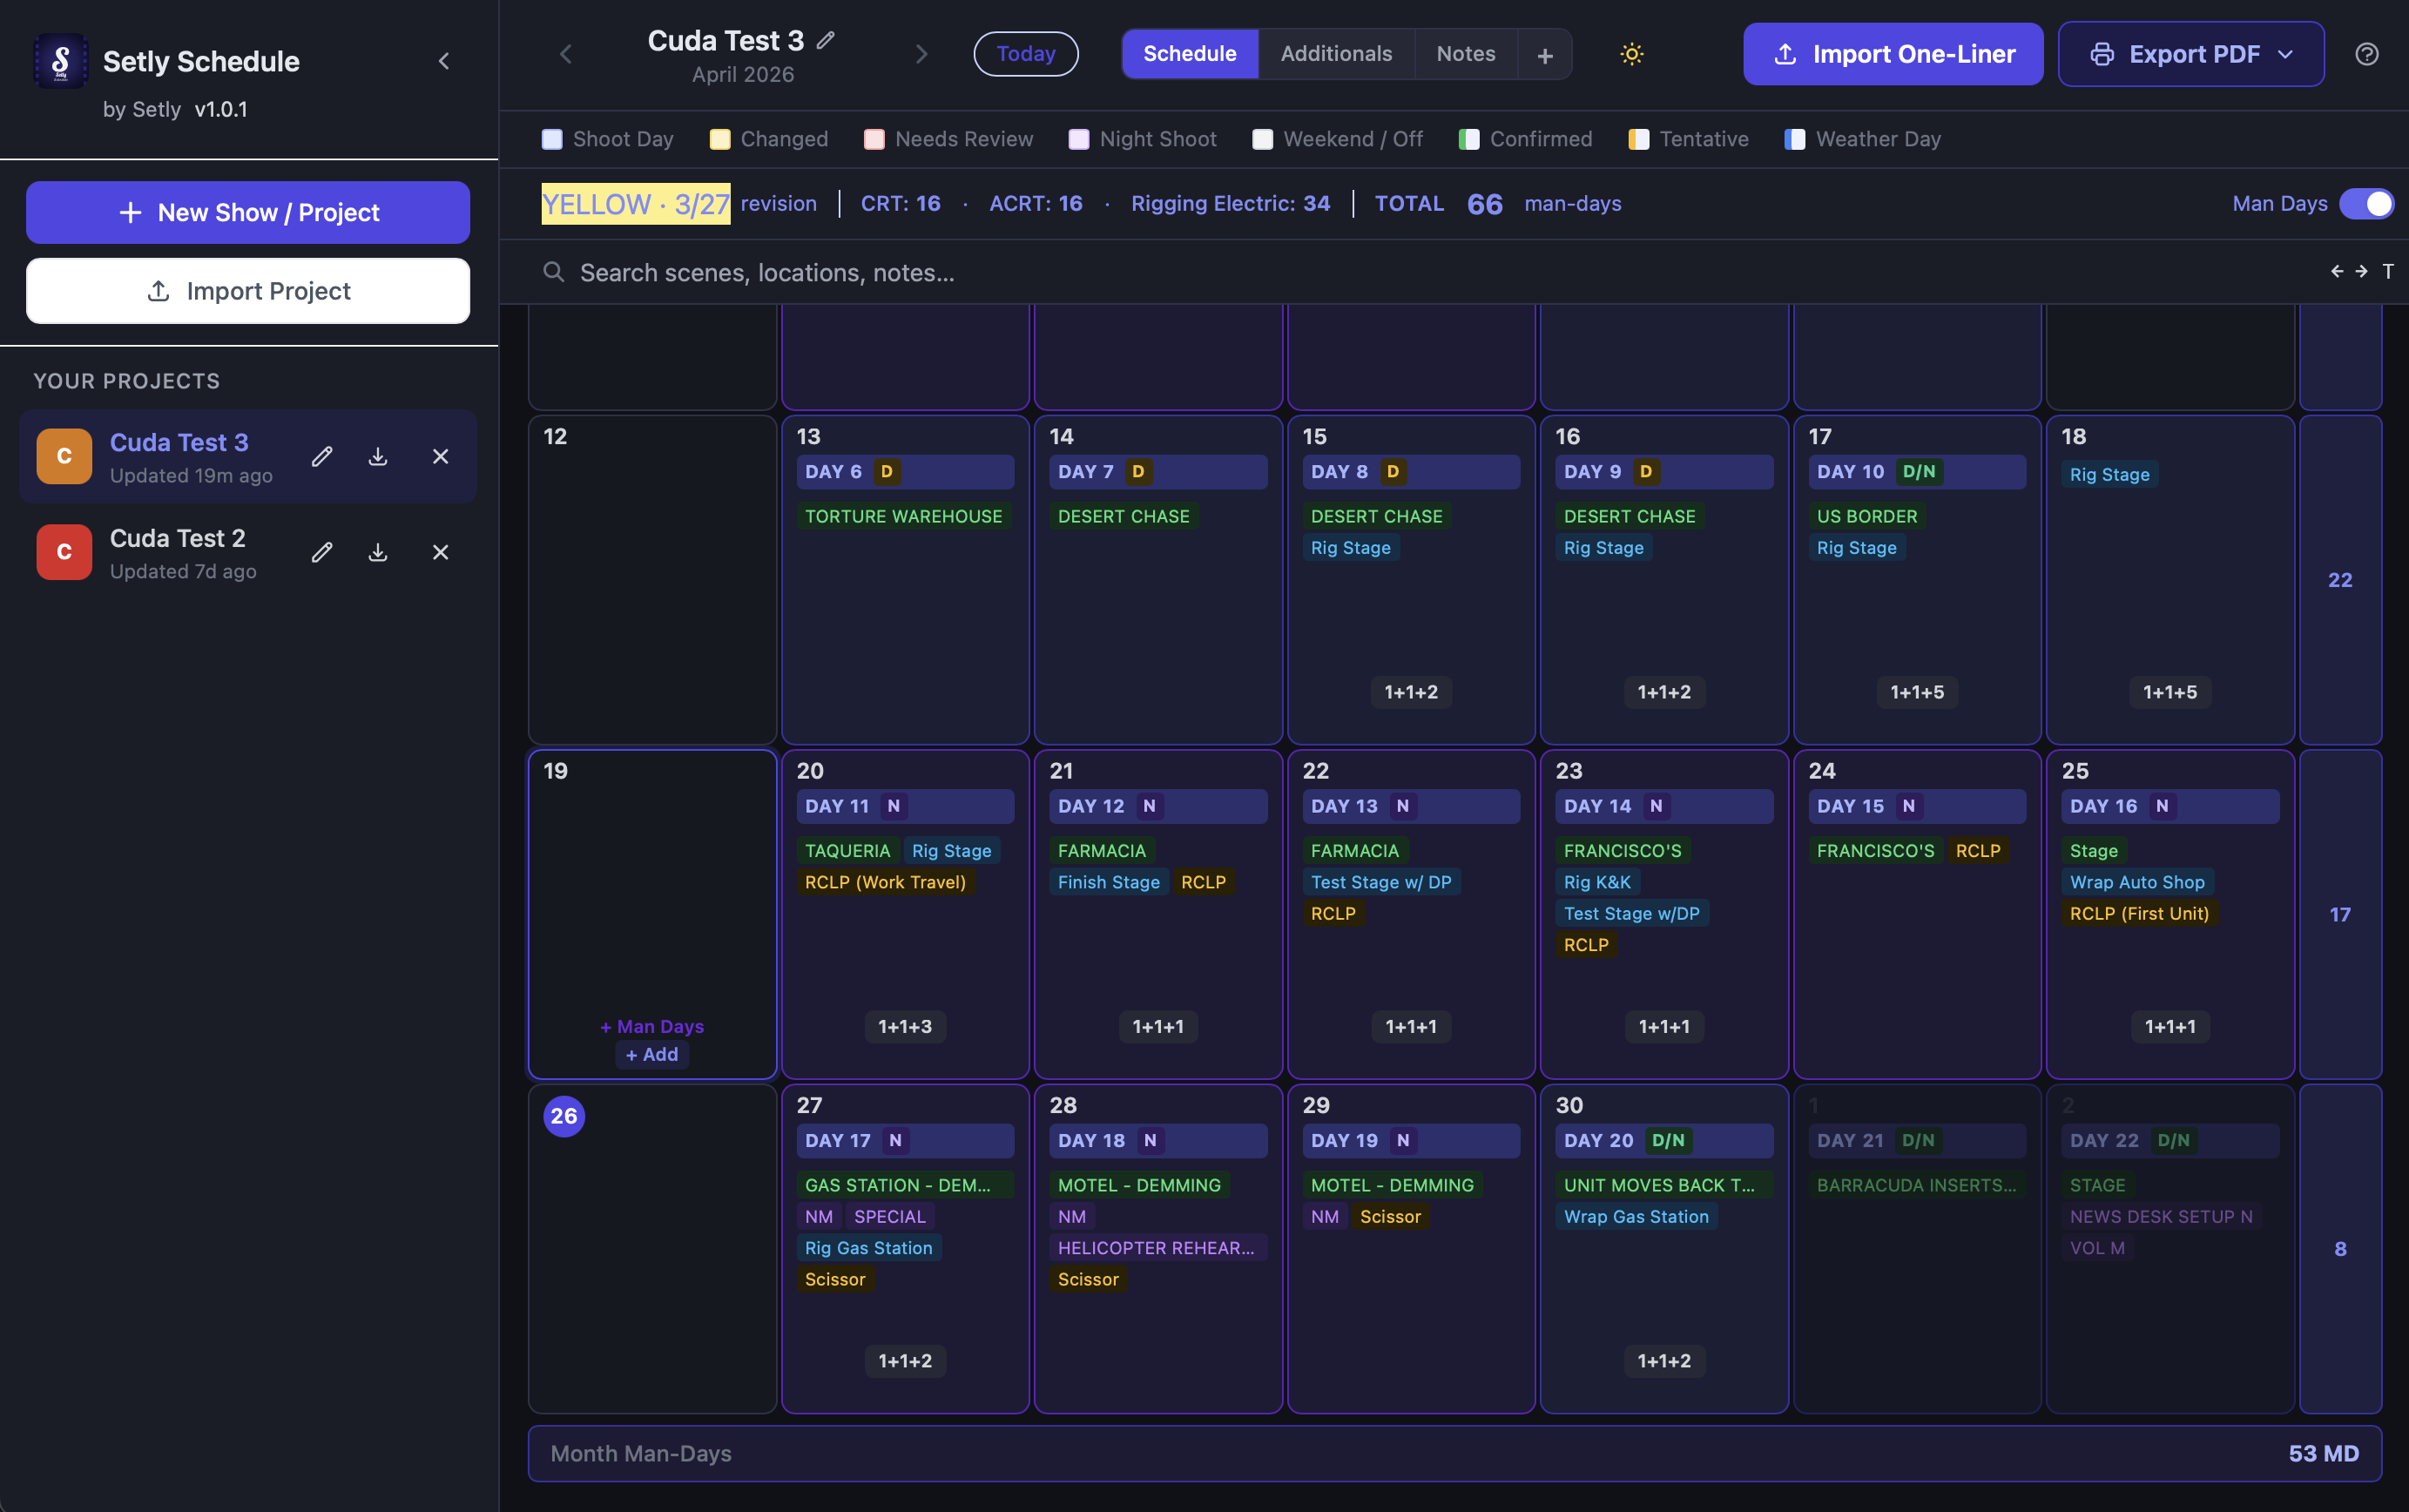Click the Import Project button
The width and height of the screenshot is (2409, 1512).
coord(248,291)
